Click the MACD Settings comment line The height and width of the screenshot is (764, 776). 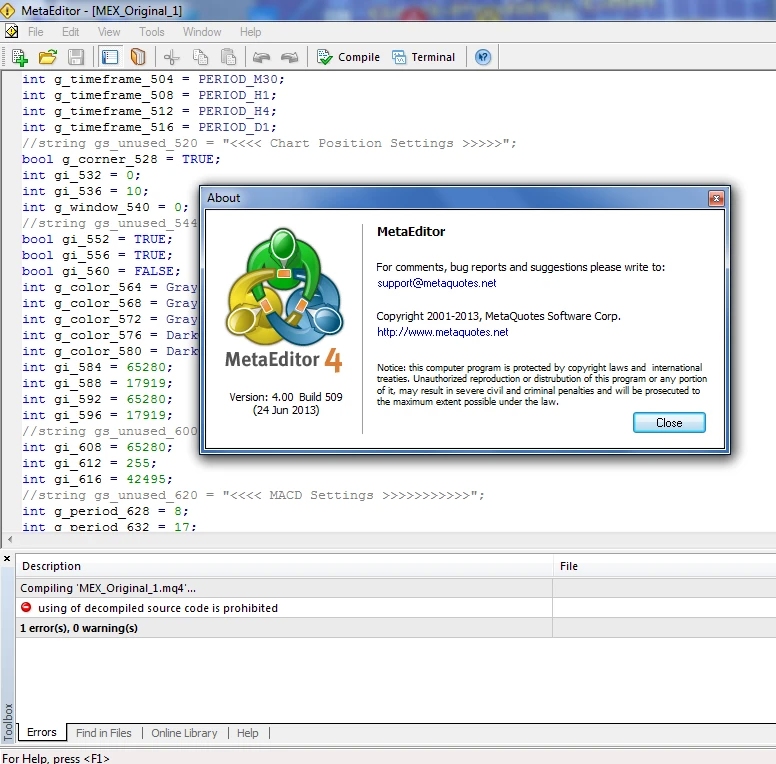(253, 495)
